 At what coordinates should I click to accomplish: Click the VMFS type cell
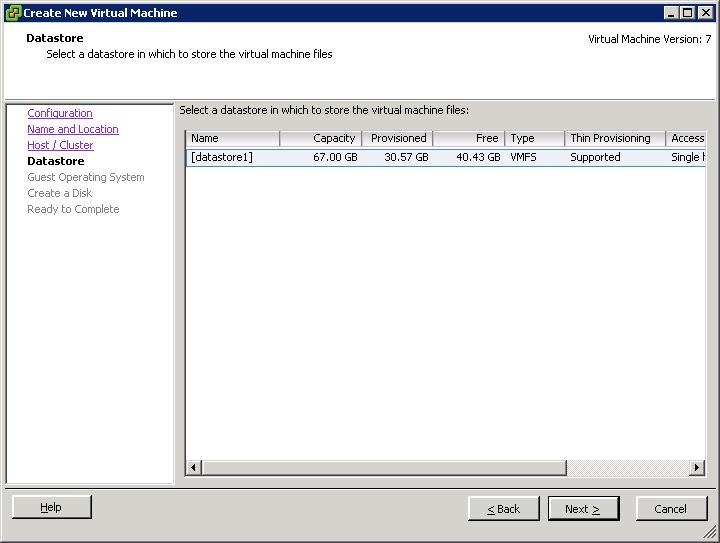tap(523, 157)
